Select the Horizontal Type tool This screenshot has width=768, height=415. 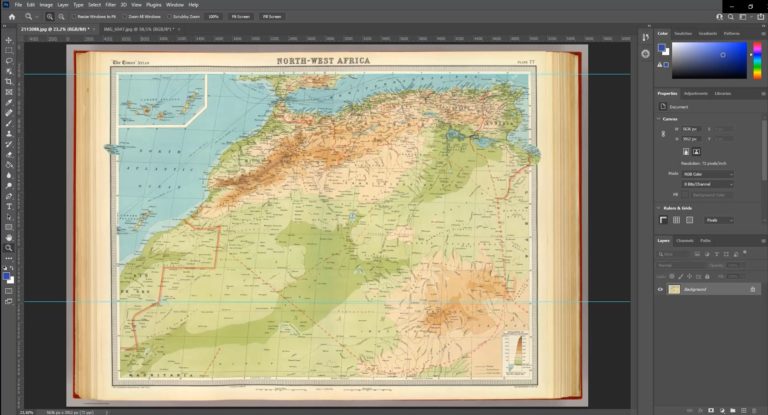pyautogui.click(x=9, y=207)
